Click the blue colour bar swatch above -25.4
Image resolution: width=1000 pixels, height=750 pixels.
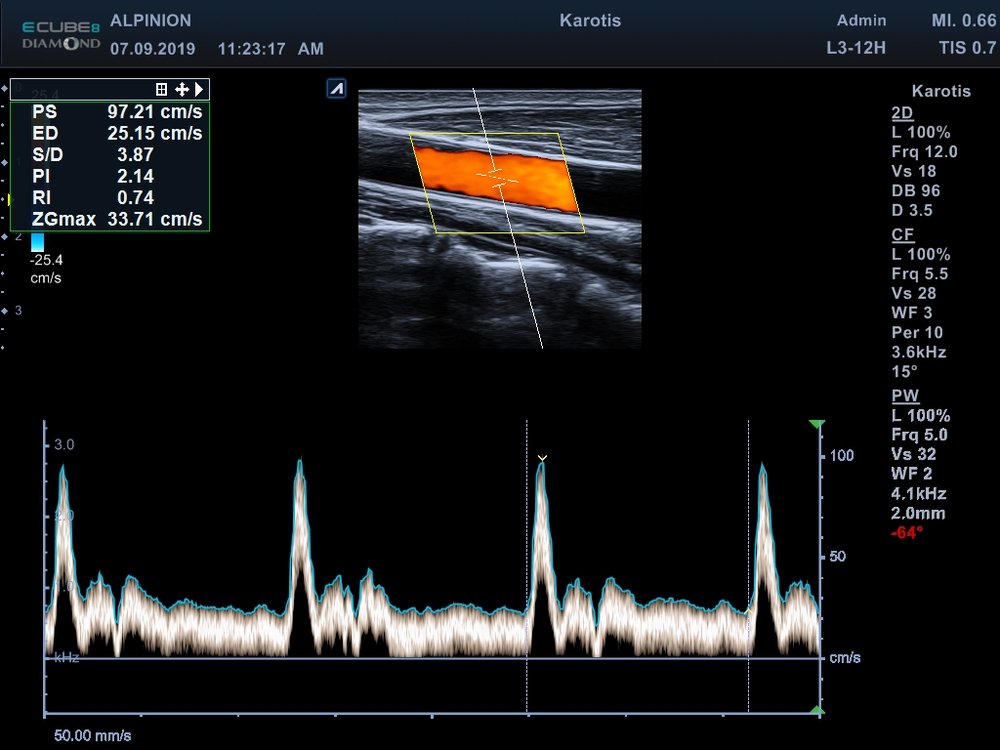38,242
